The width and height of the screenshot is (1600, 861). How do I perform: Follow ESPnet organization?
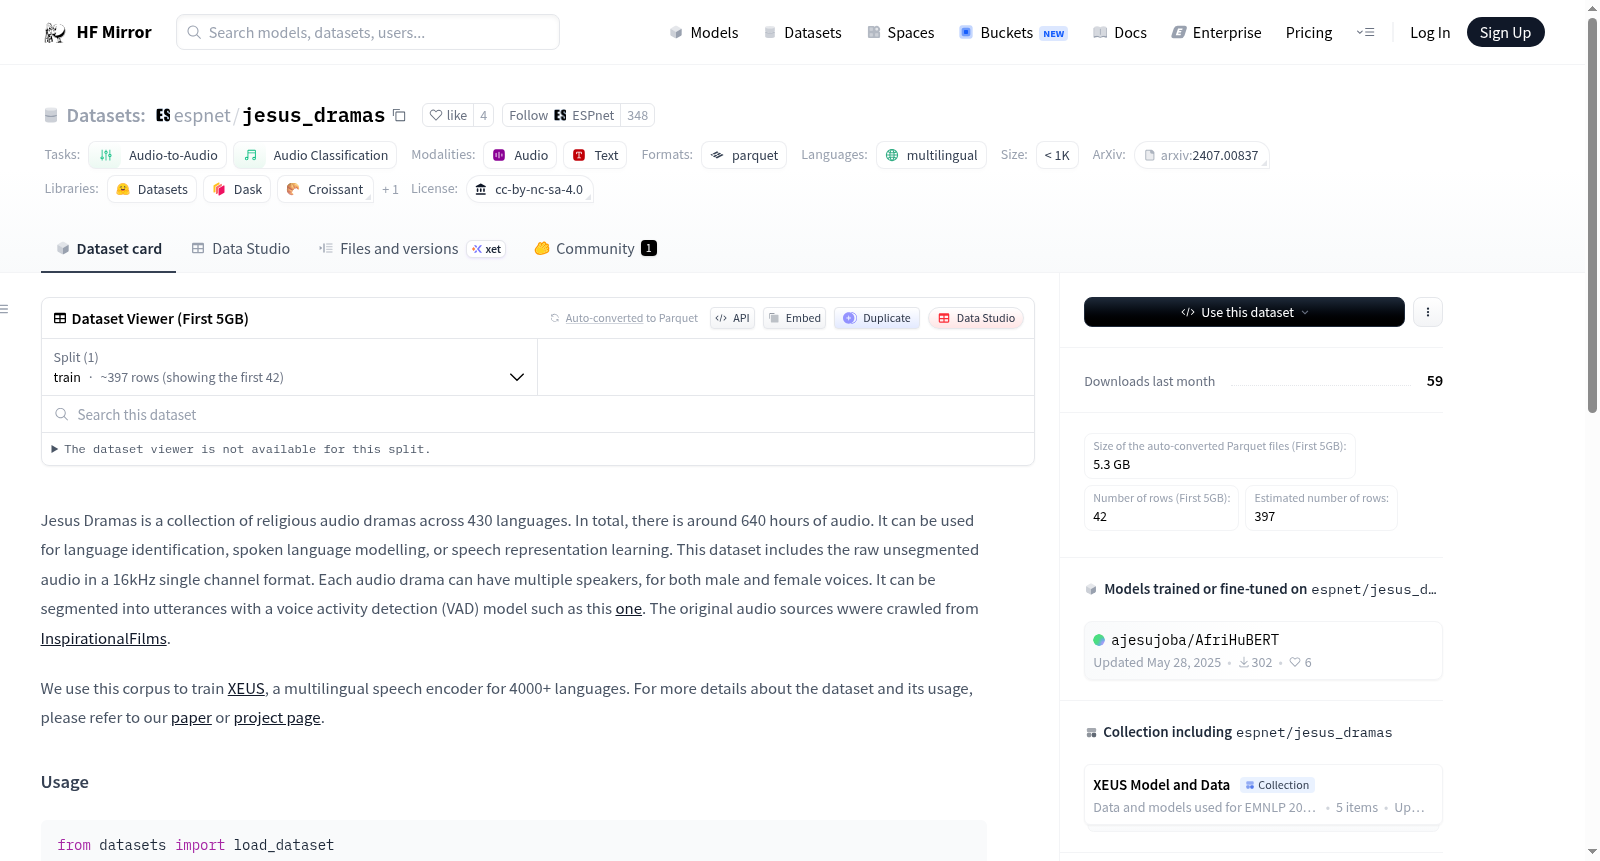(561, 115)
